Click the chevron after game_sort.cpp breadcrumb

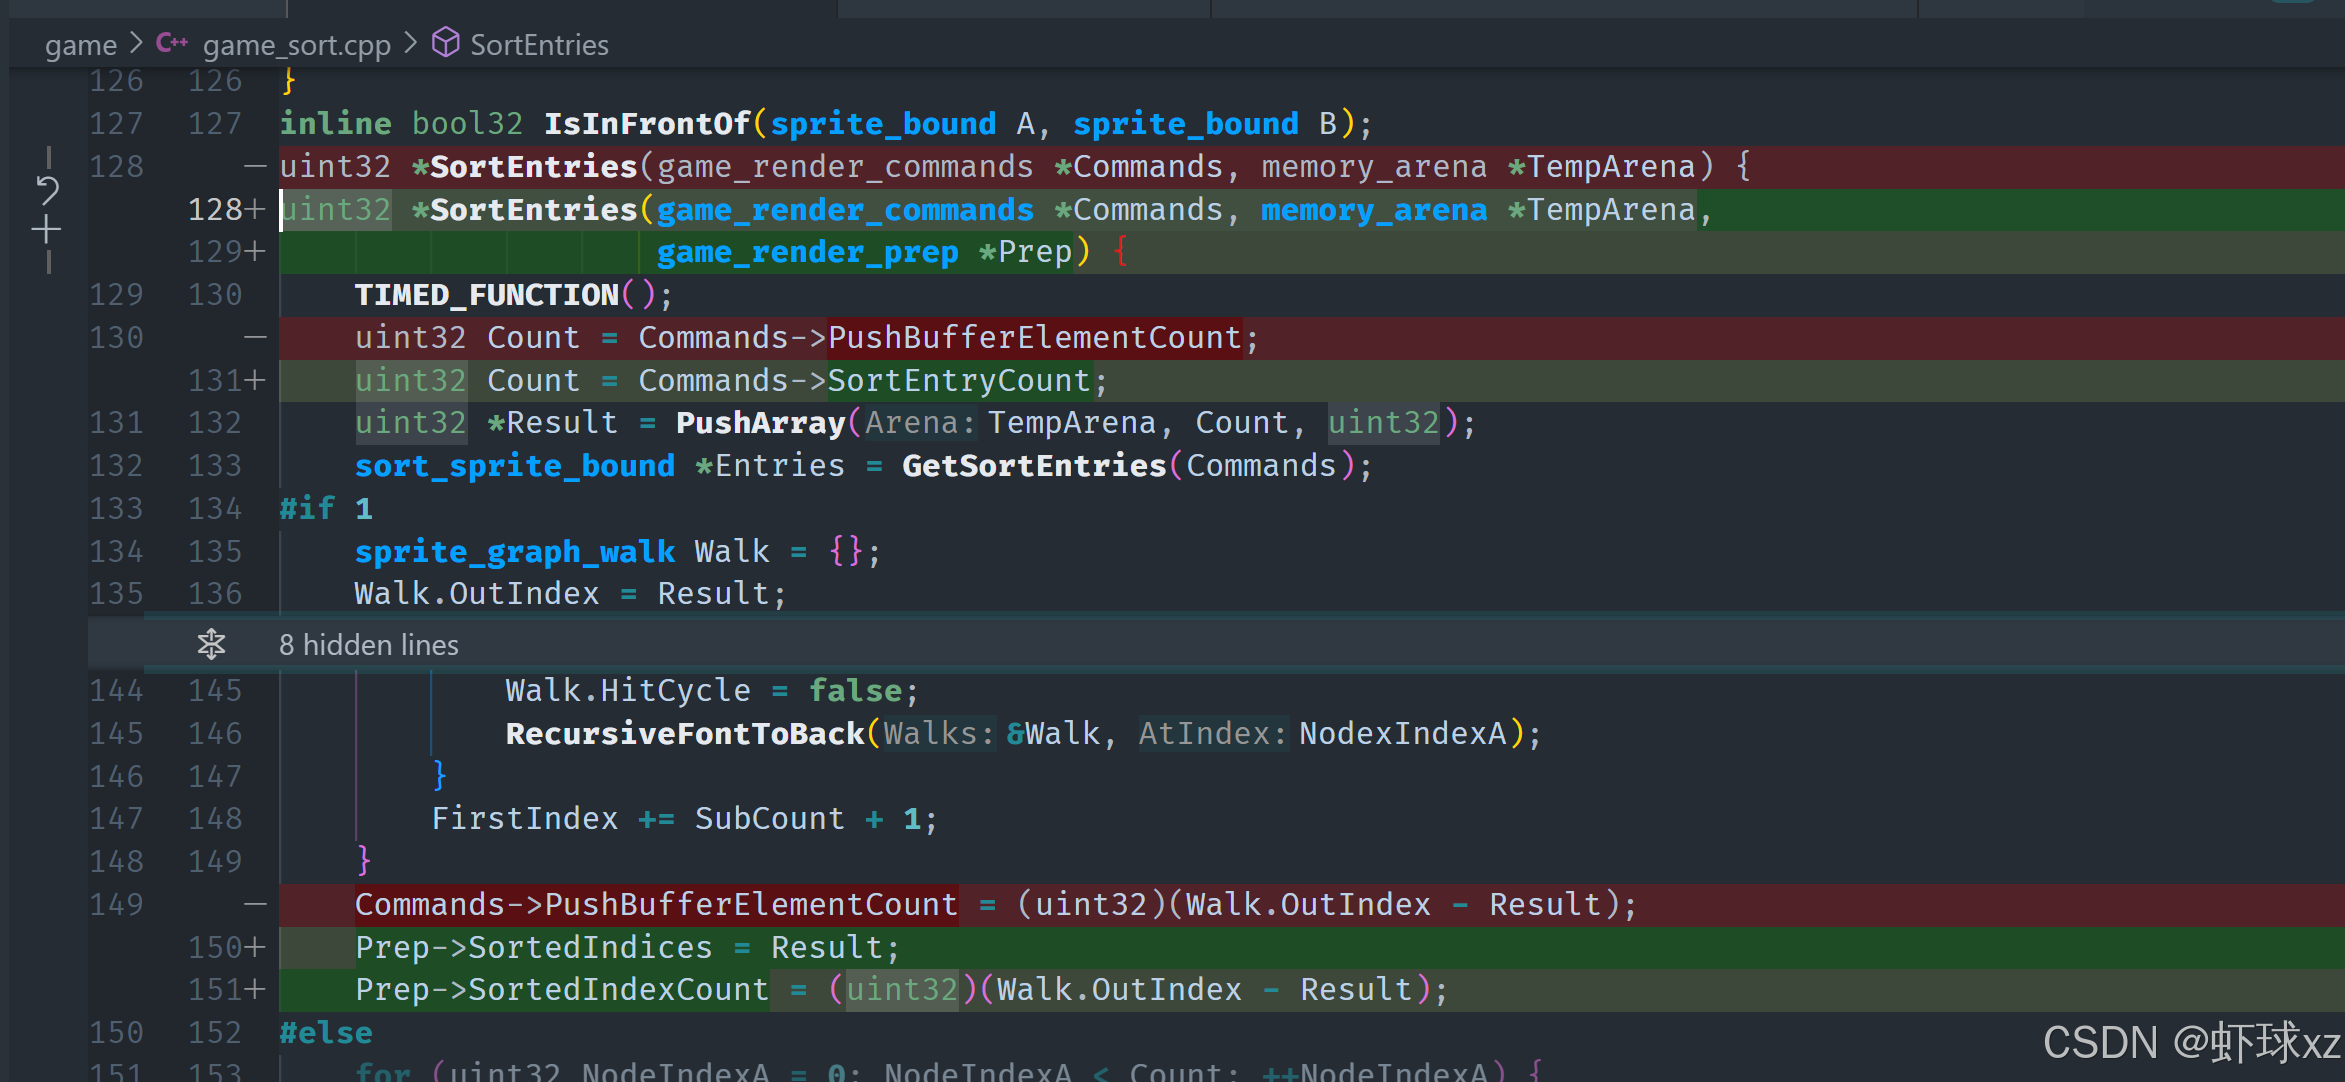tap(410, 44)
